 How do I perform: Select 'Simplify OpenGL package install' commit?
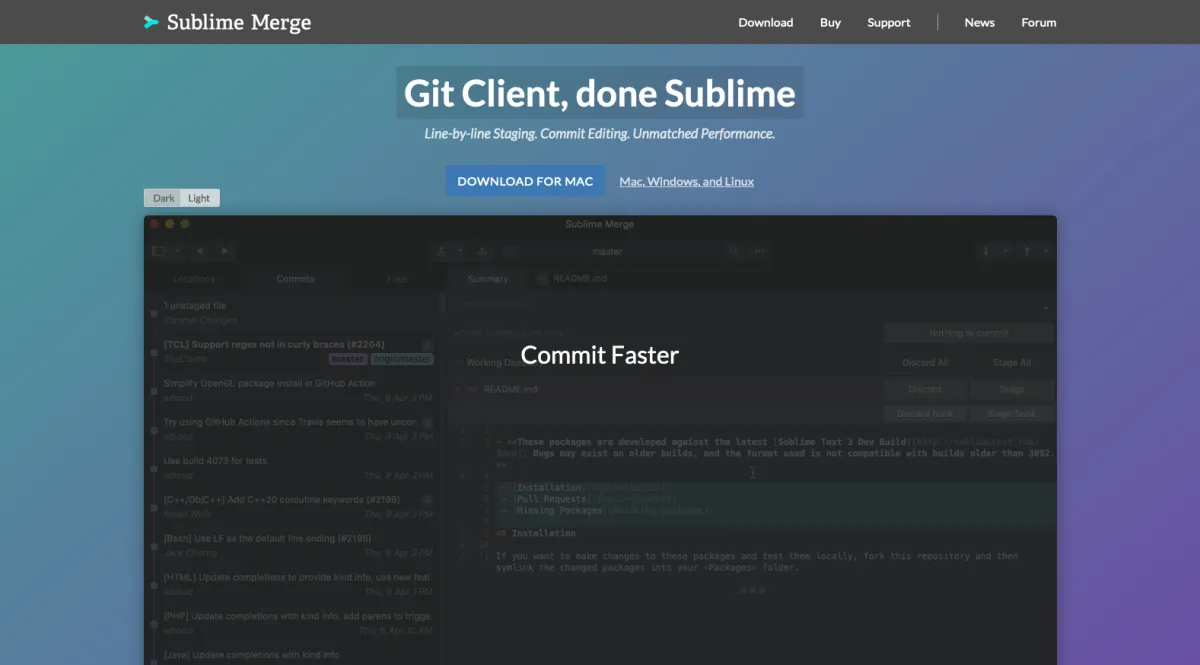click(295, 390)
